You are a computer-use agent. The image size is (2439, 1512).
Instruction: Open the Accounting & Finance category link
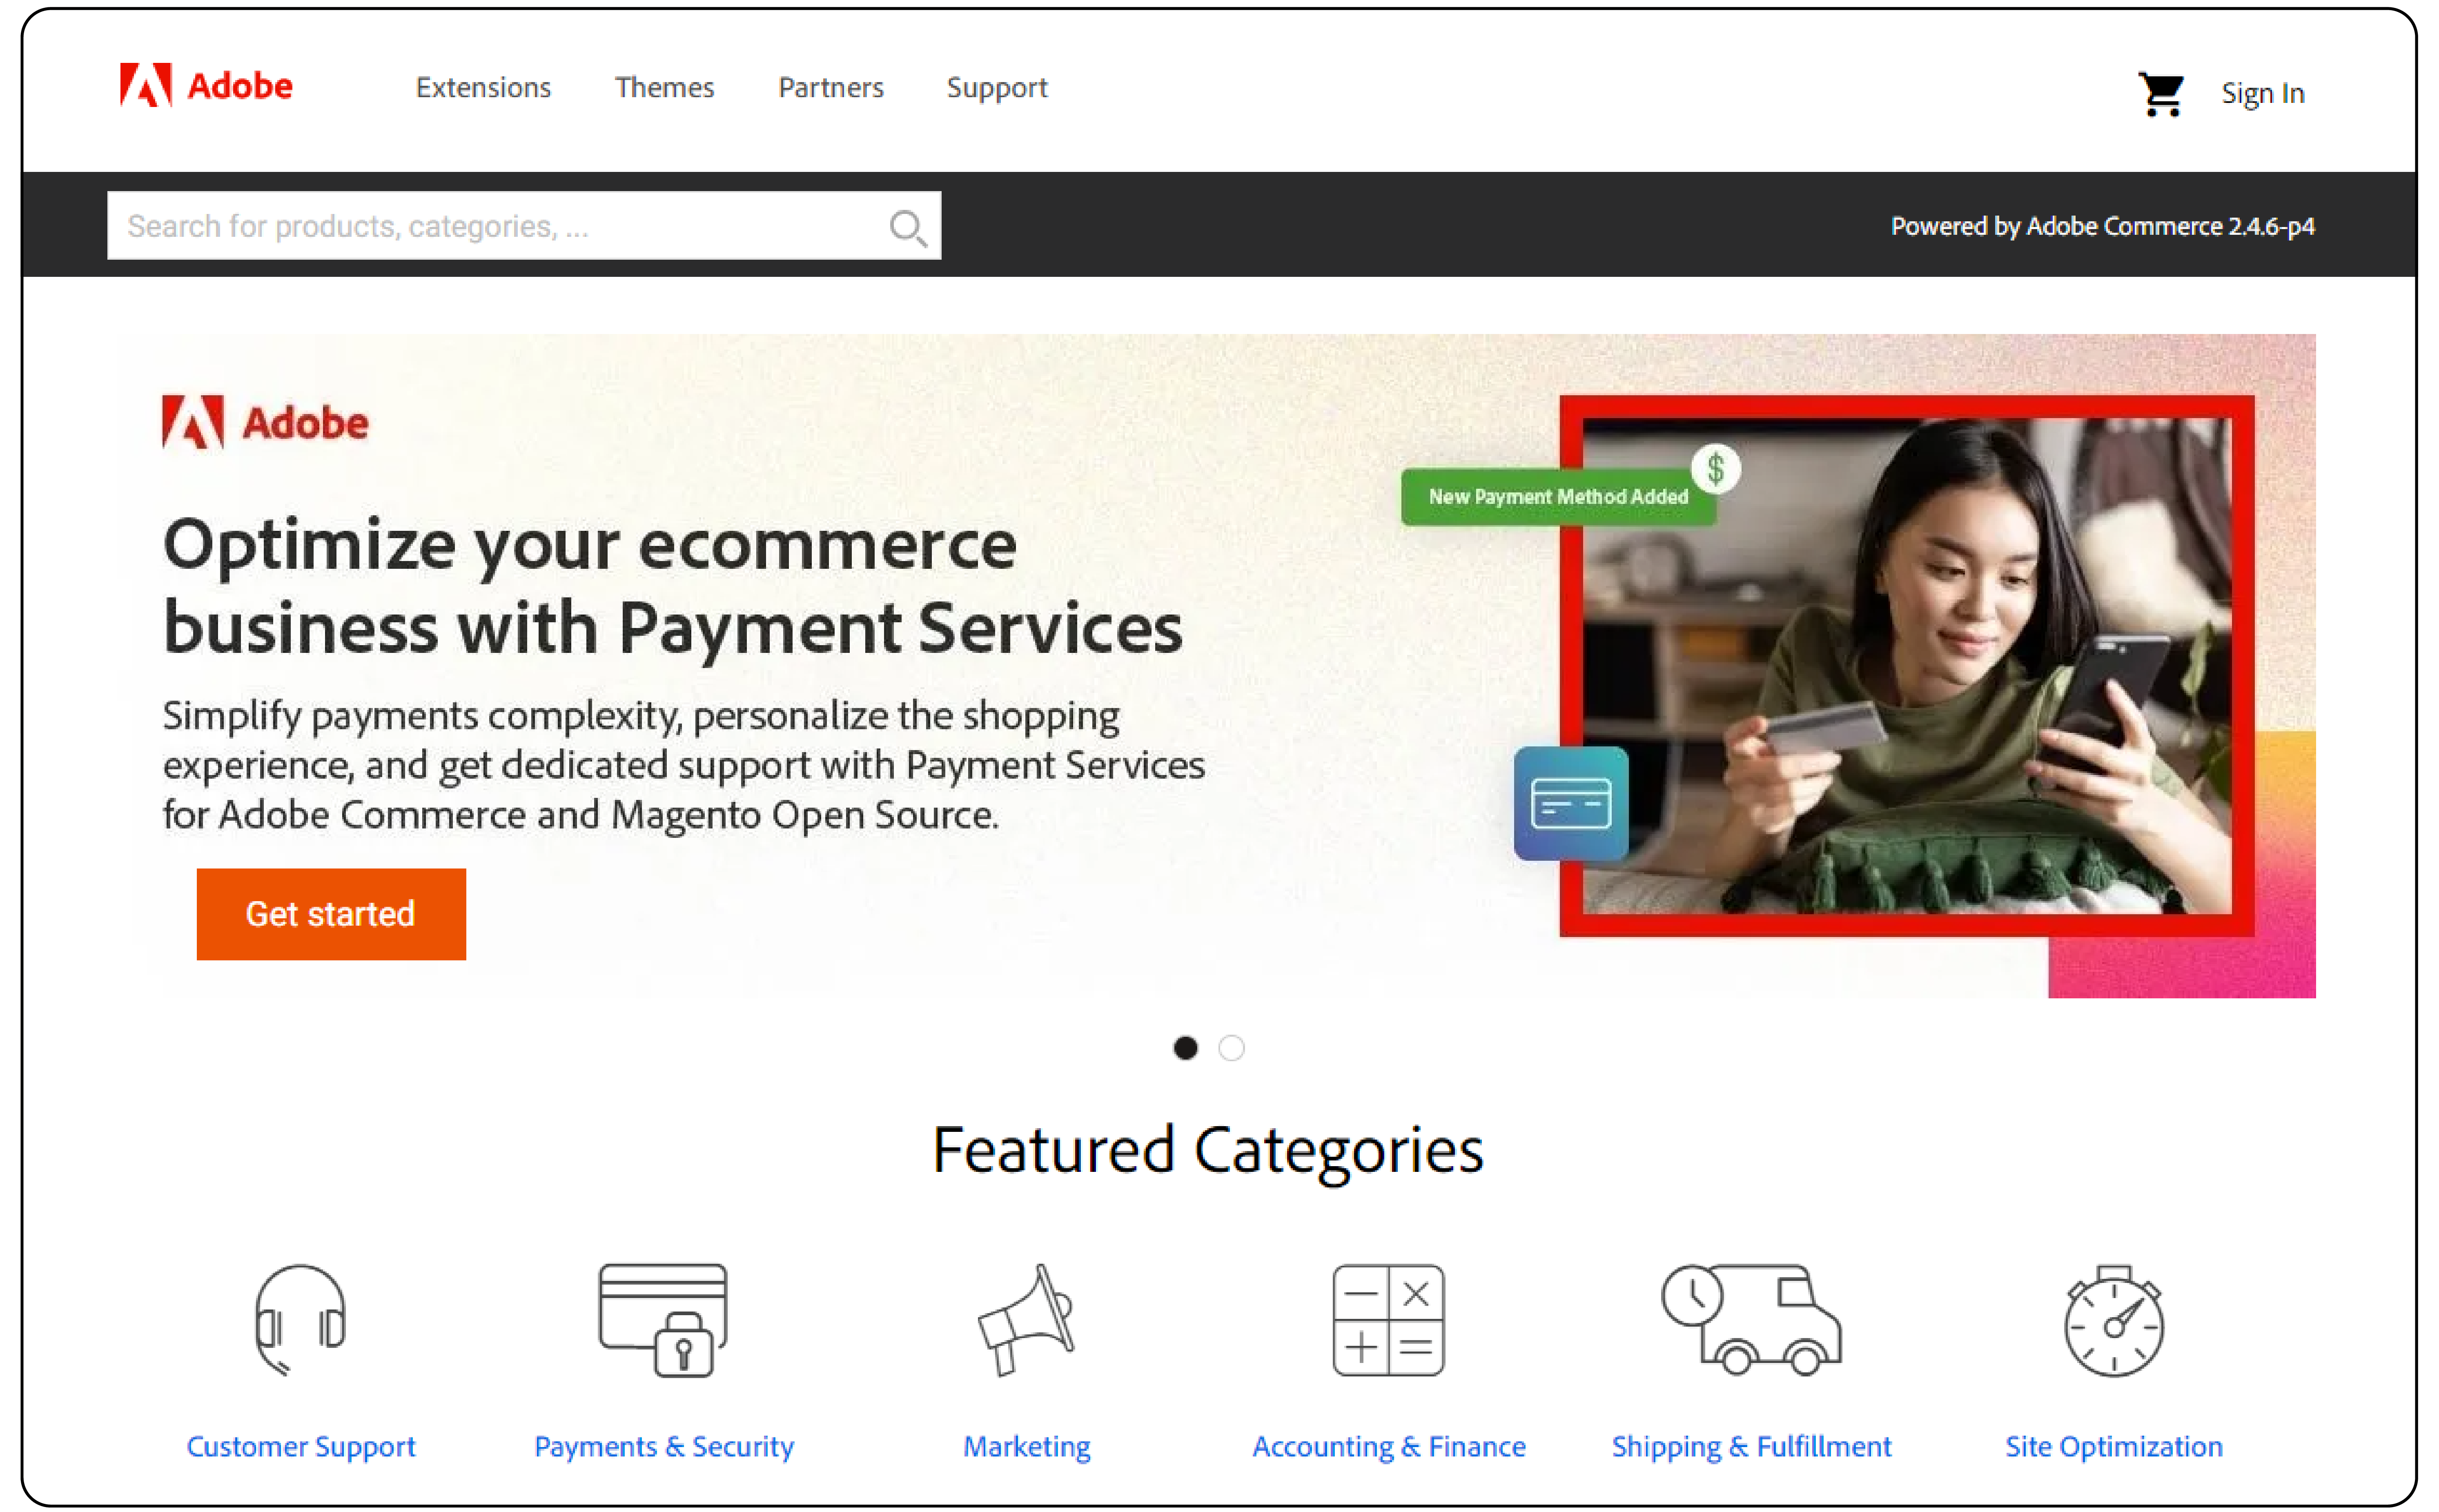pos(1389,1447)
